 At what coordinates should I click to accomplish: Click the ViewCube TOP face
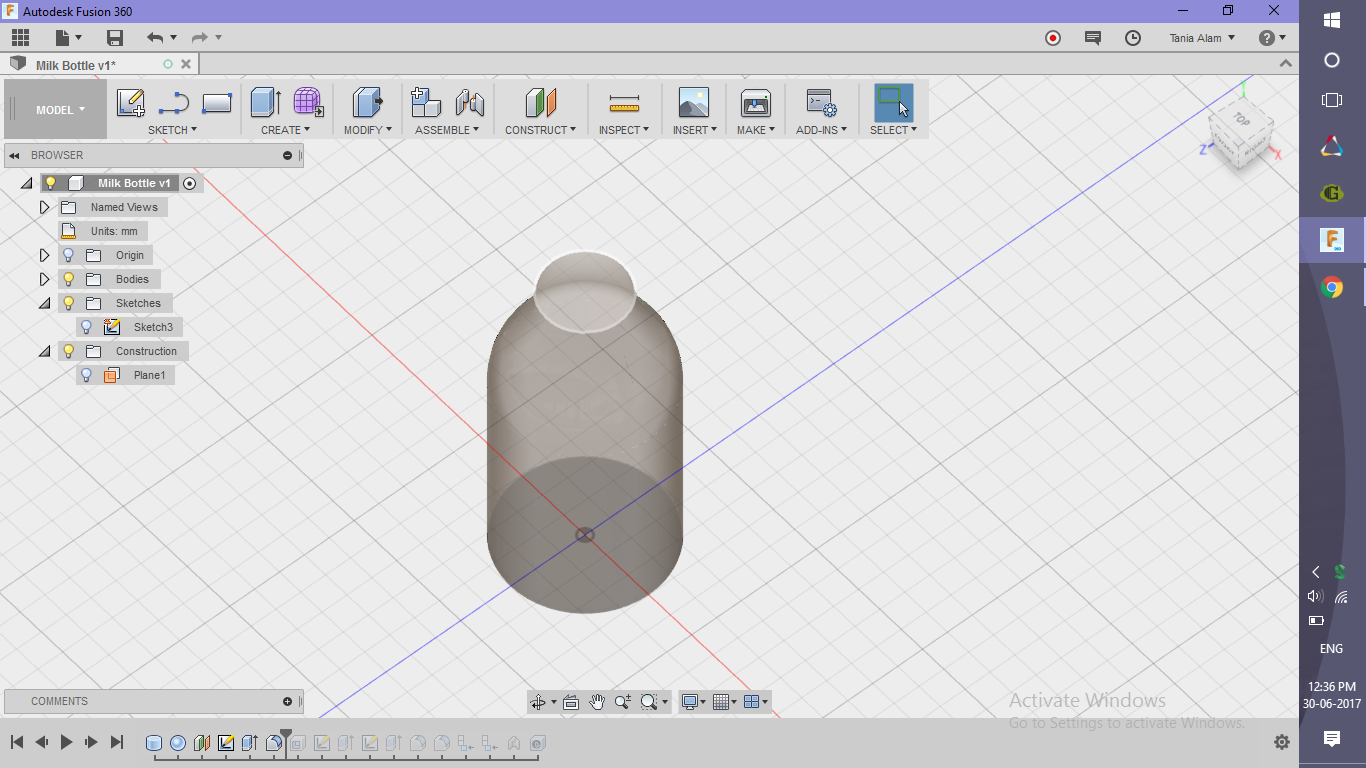pos(1241,119)
